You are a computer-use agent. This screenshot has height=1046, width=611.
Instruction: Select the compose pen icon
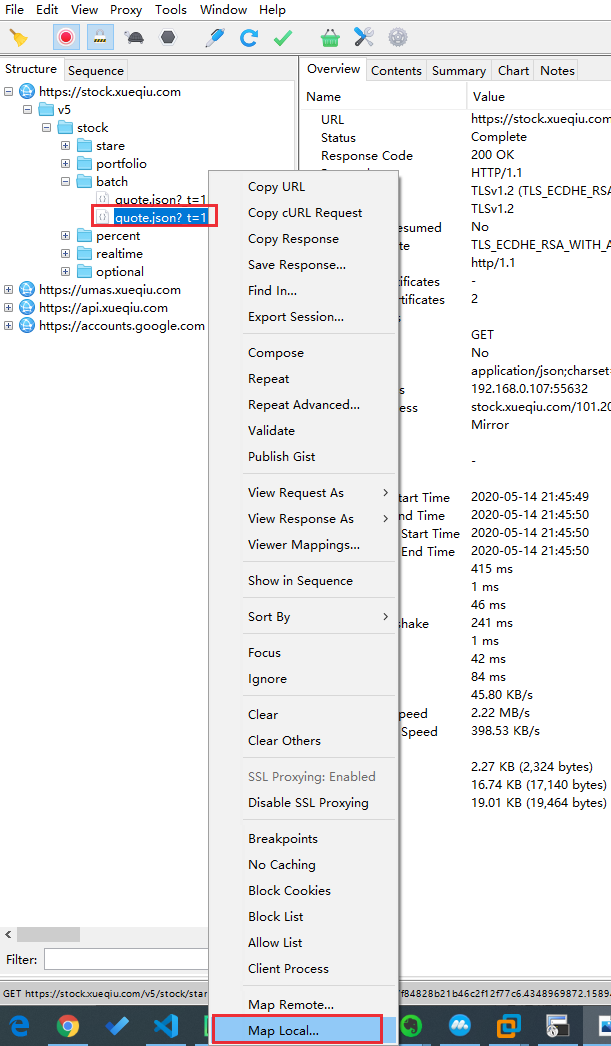click(214, 37)
